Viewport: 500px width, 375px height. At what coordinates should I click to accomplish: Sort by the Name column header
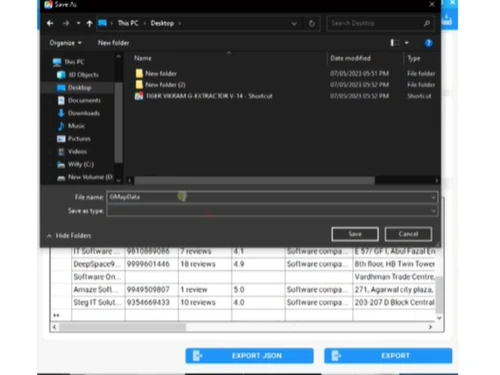[143, 58]
